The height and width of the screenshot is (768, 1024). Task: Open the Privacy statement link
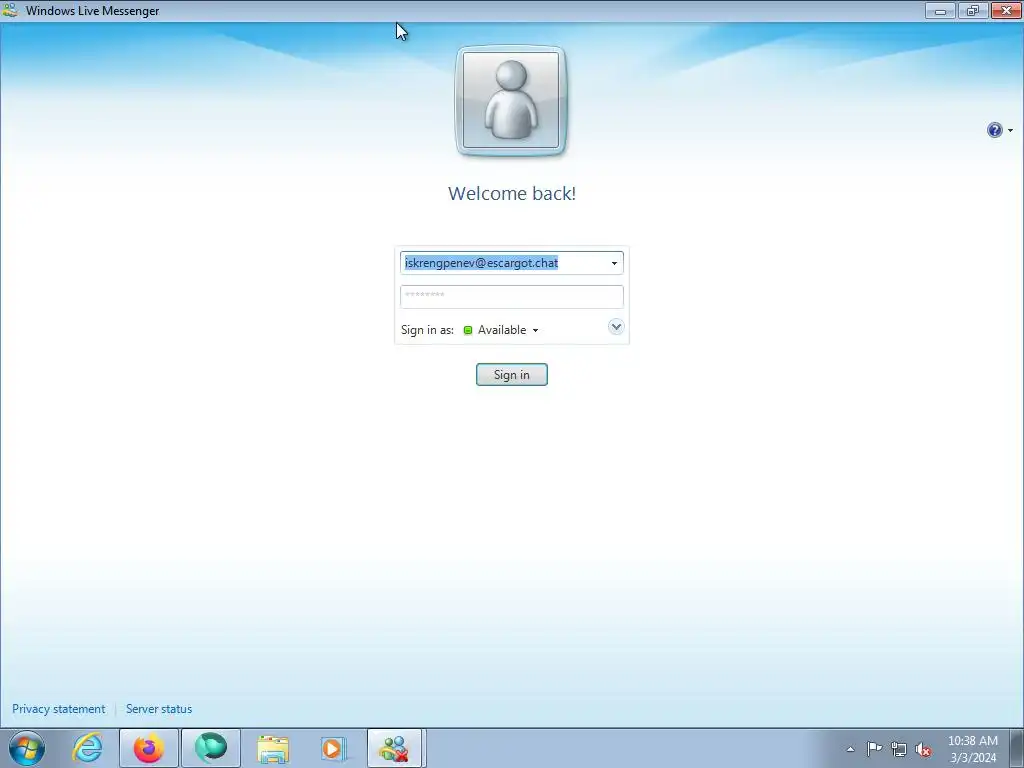click(58, 709)
